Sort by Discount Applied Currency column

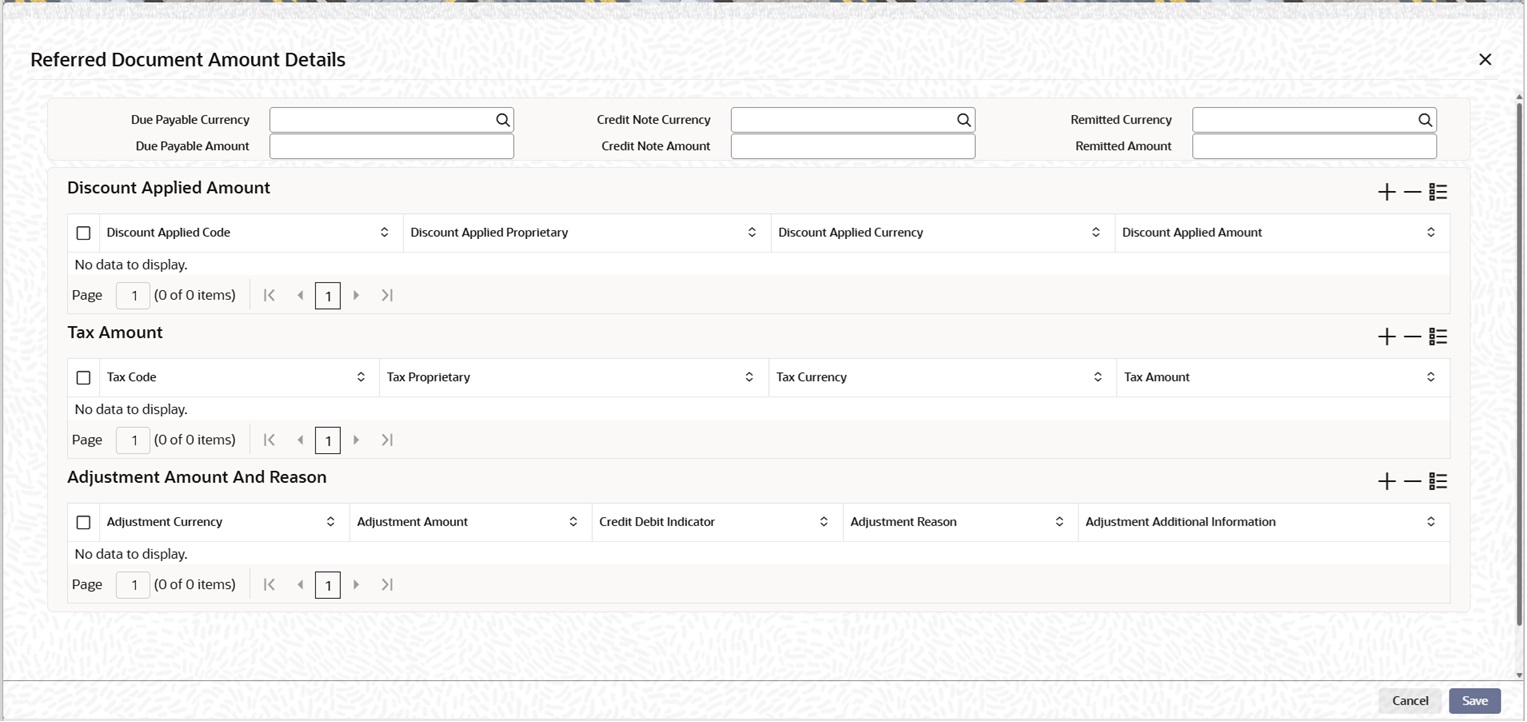(x=1096, y=233)
